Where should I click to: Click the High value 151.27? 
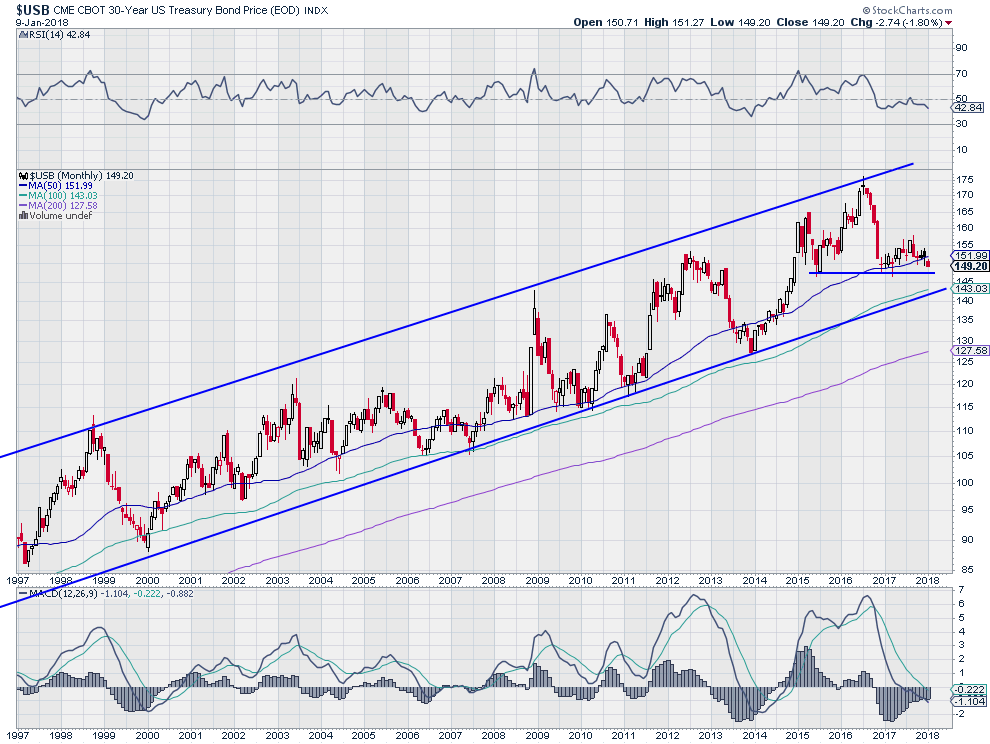pos(688,22)
